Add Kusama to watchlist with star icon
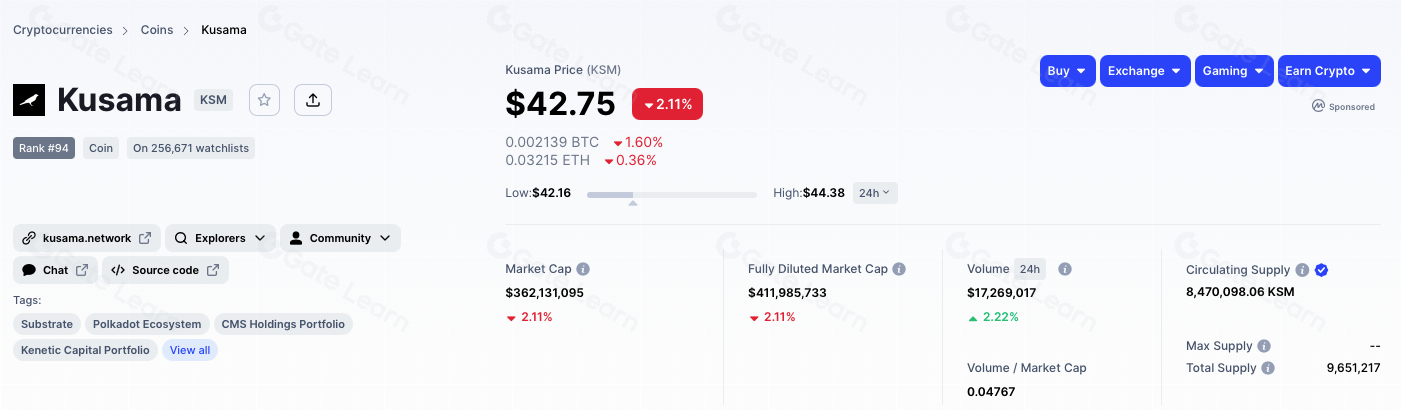1401x410 pixels. tap(264, 100)
